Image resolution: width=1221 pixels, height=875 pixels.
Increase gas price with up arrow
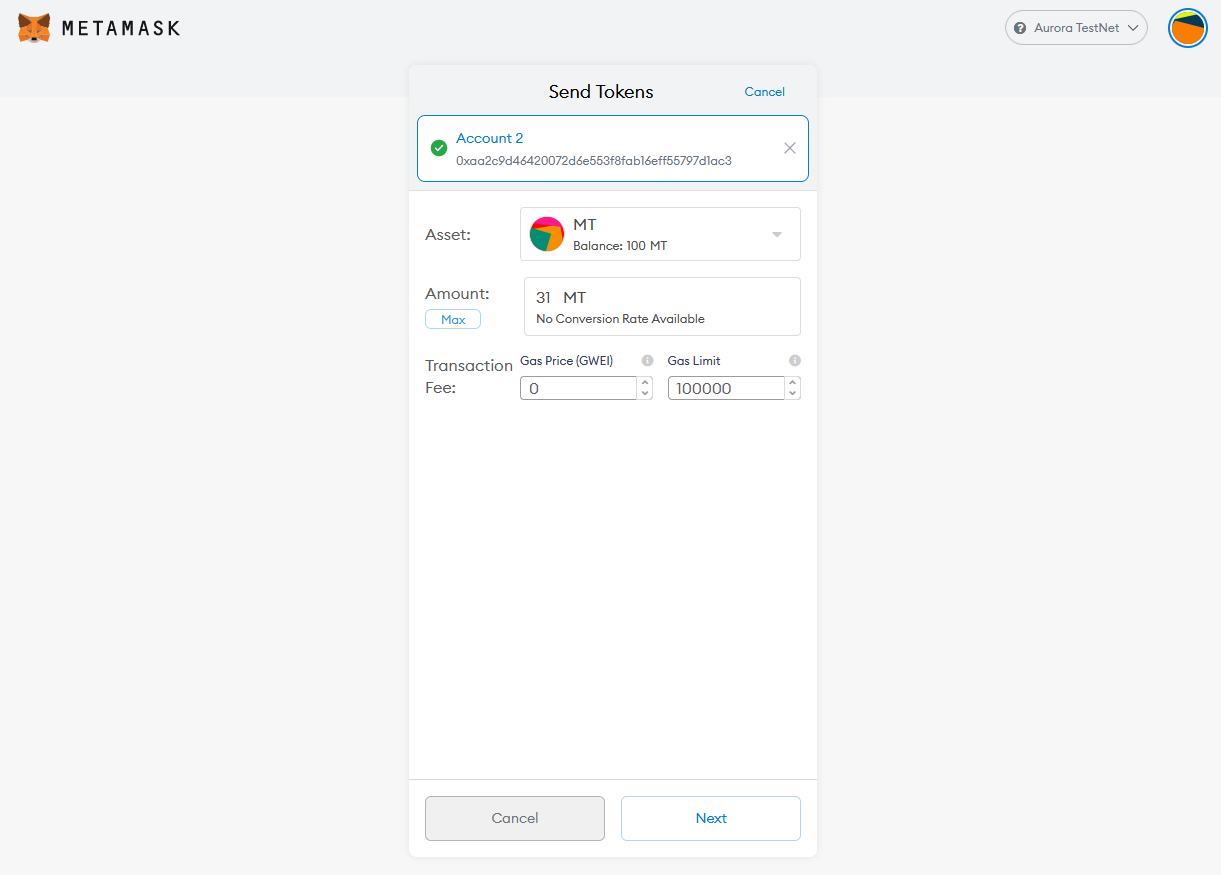645,382
